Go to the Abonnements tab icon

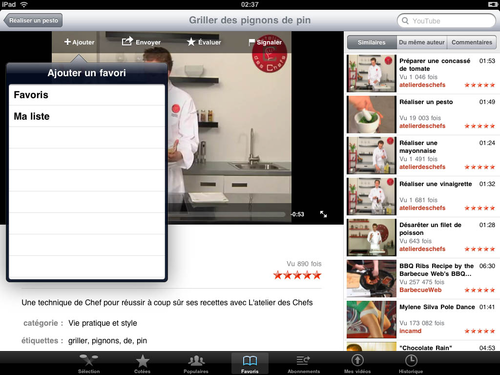pyautogui.click(x=303, y=360)
